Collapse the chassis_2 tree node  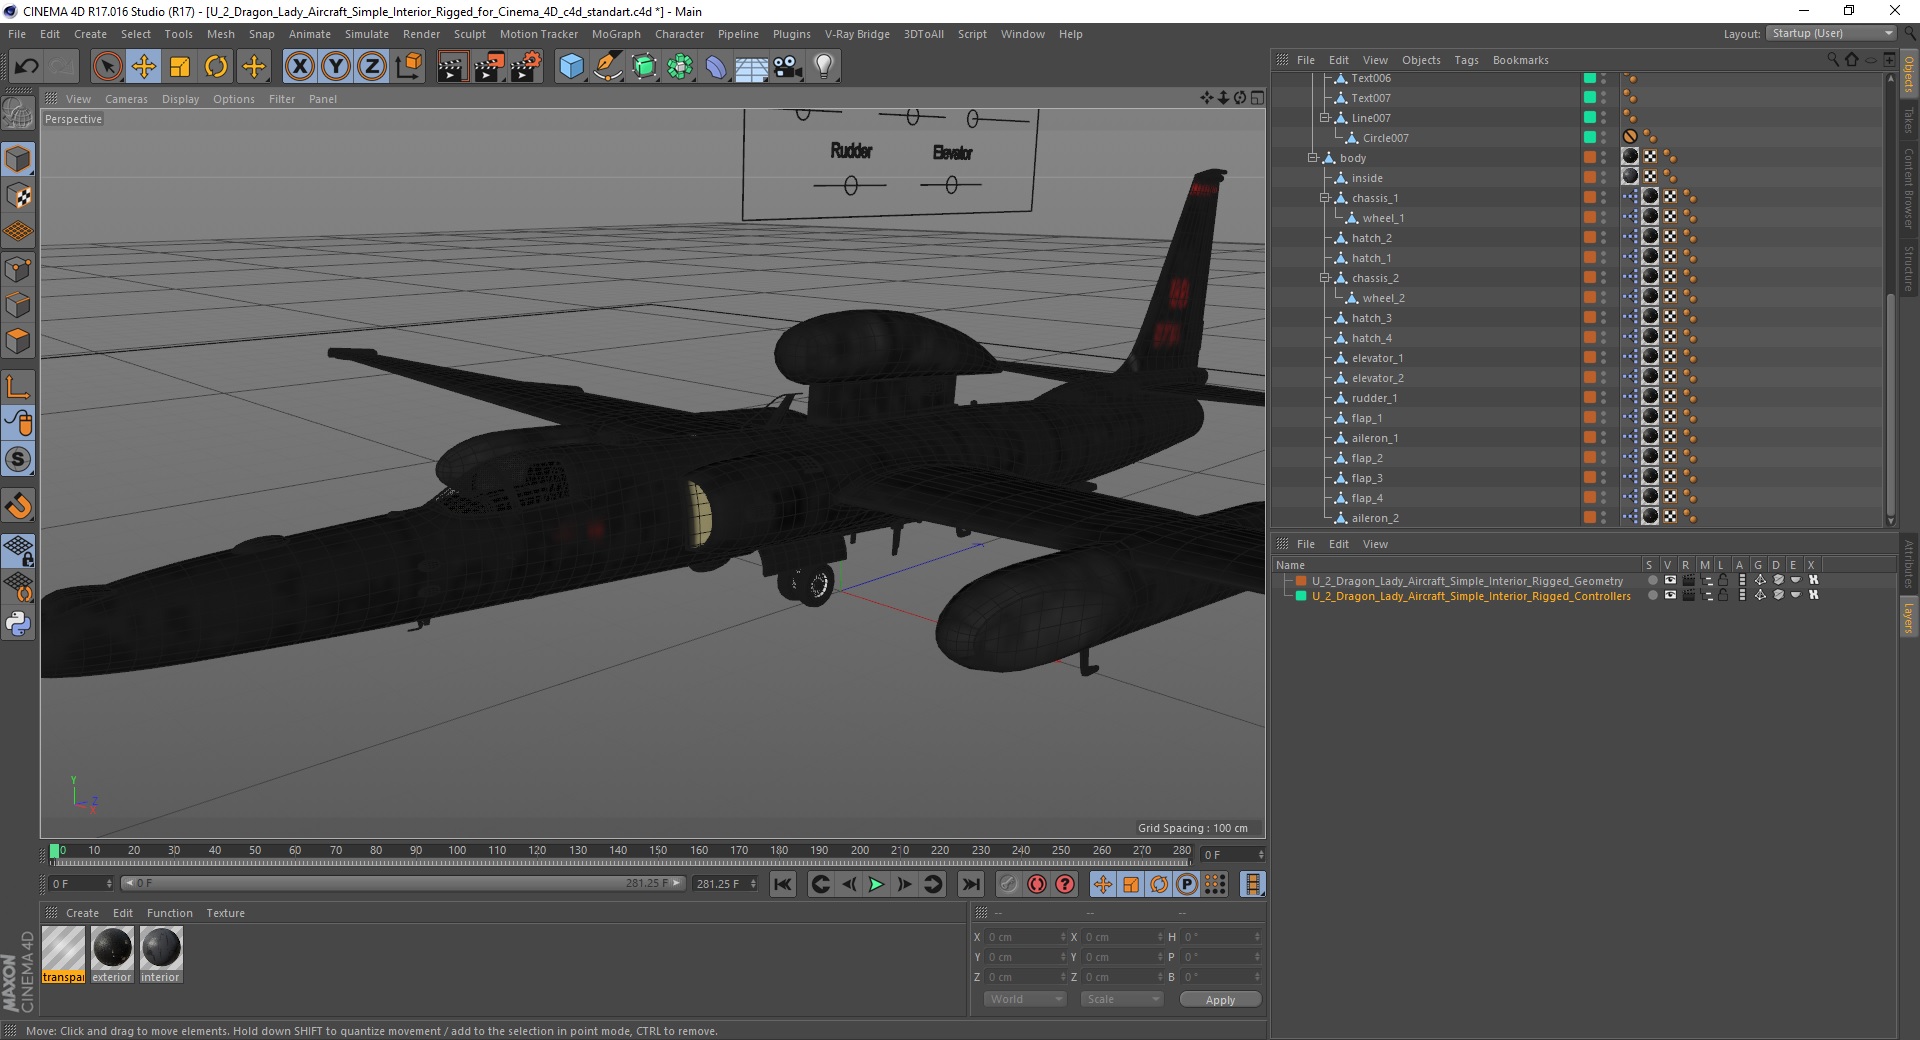point(1324,278)
